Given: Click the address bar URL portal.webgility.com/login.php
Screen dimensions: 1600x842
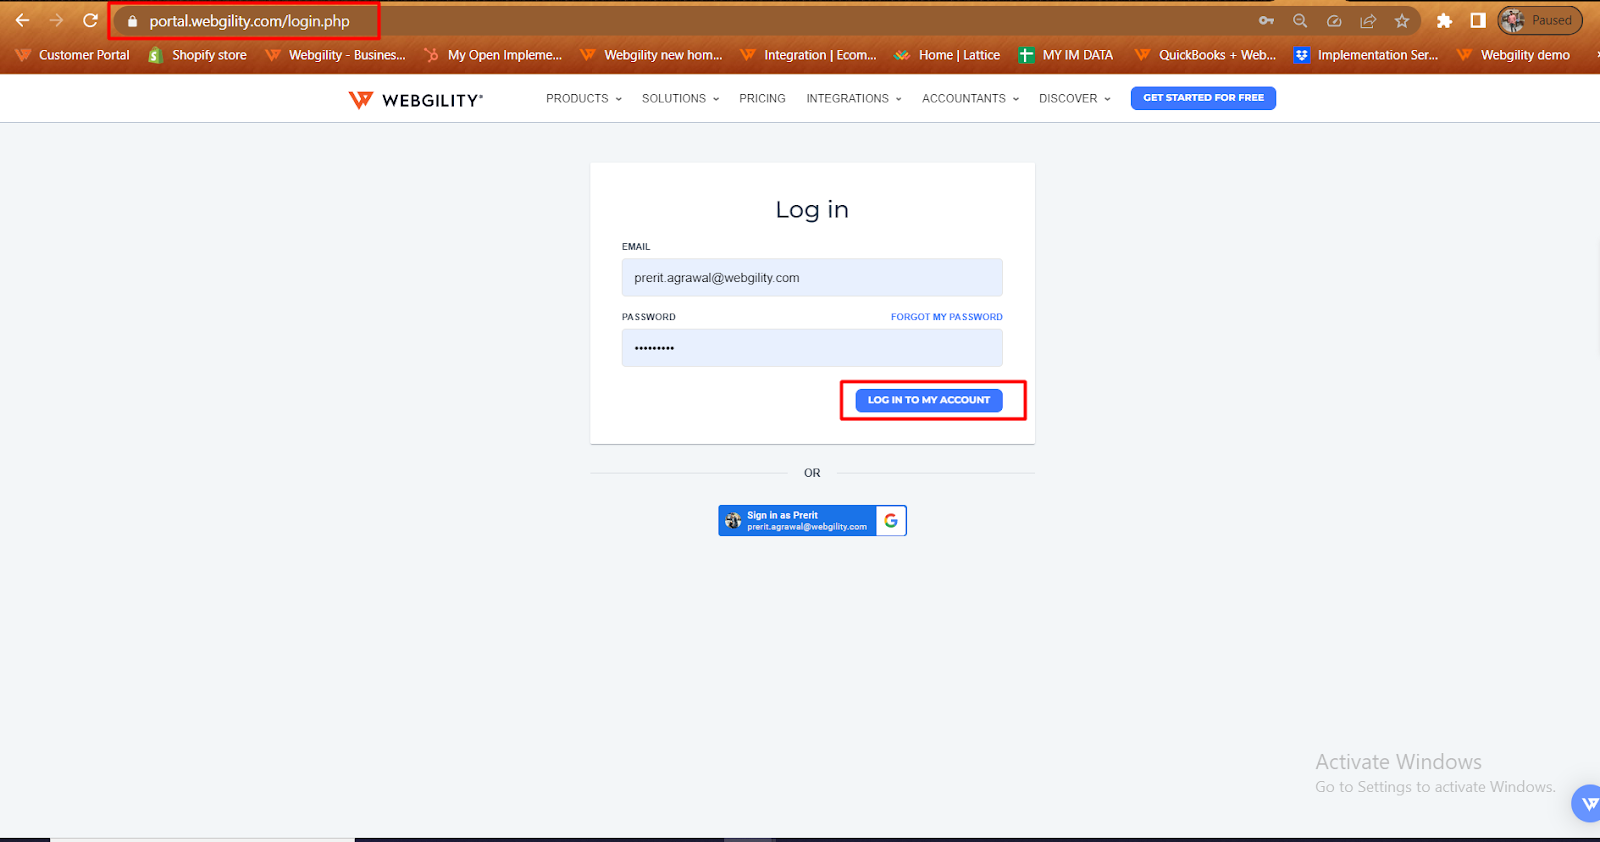Looking at the screenshot, I should 250,21.
